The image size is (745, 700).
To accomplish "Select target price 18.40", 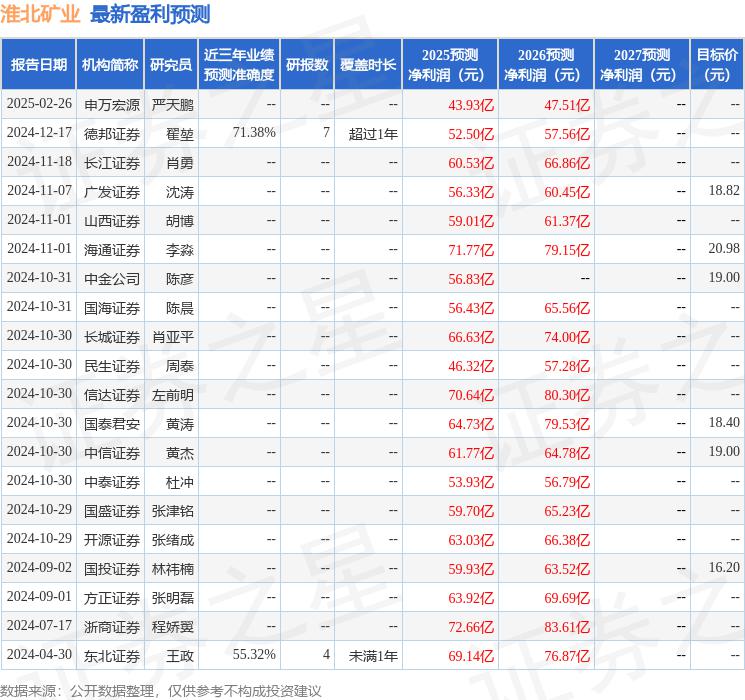I will 724,422.
